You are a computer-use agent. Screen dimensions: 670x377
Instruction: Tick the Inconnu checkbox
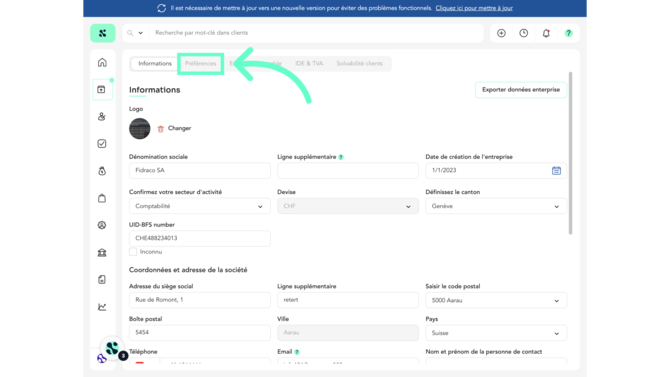click(133, 252)
